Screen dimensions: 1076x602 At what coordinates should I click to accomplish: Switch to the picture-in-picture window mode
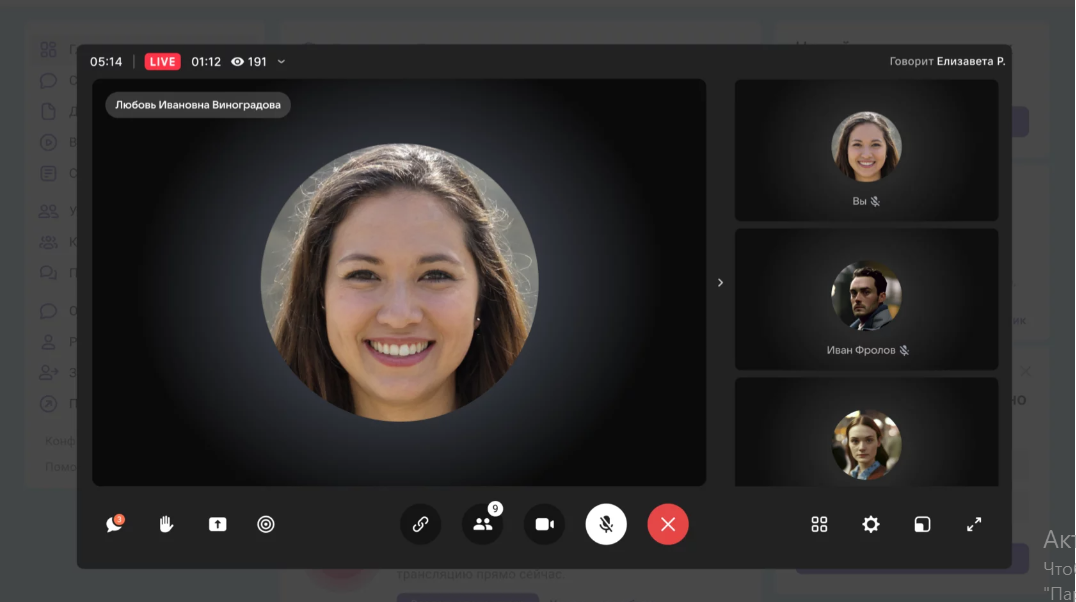[x=922, y=524]
